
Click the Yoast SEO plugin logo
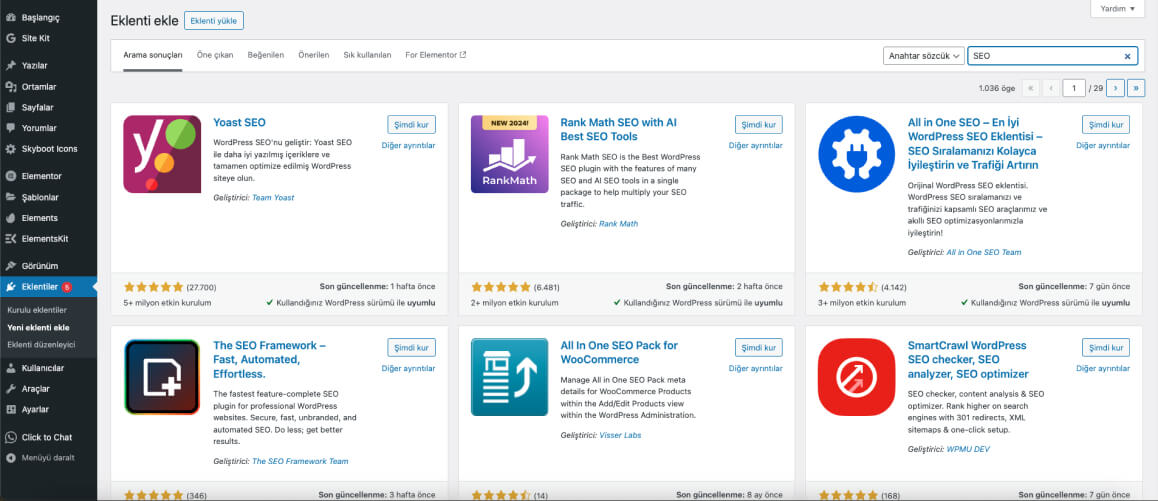click(x=162, y=154)
